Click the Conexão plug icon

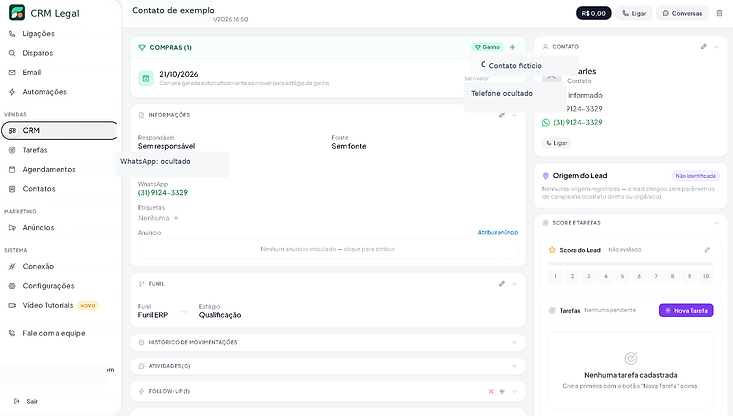point(12,266)
